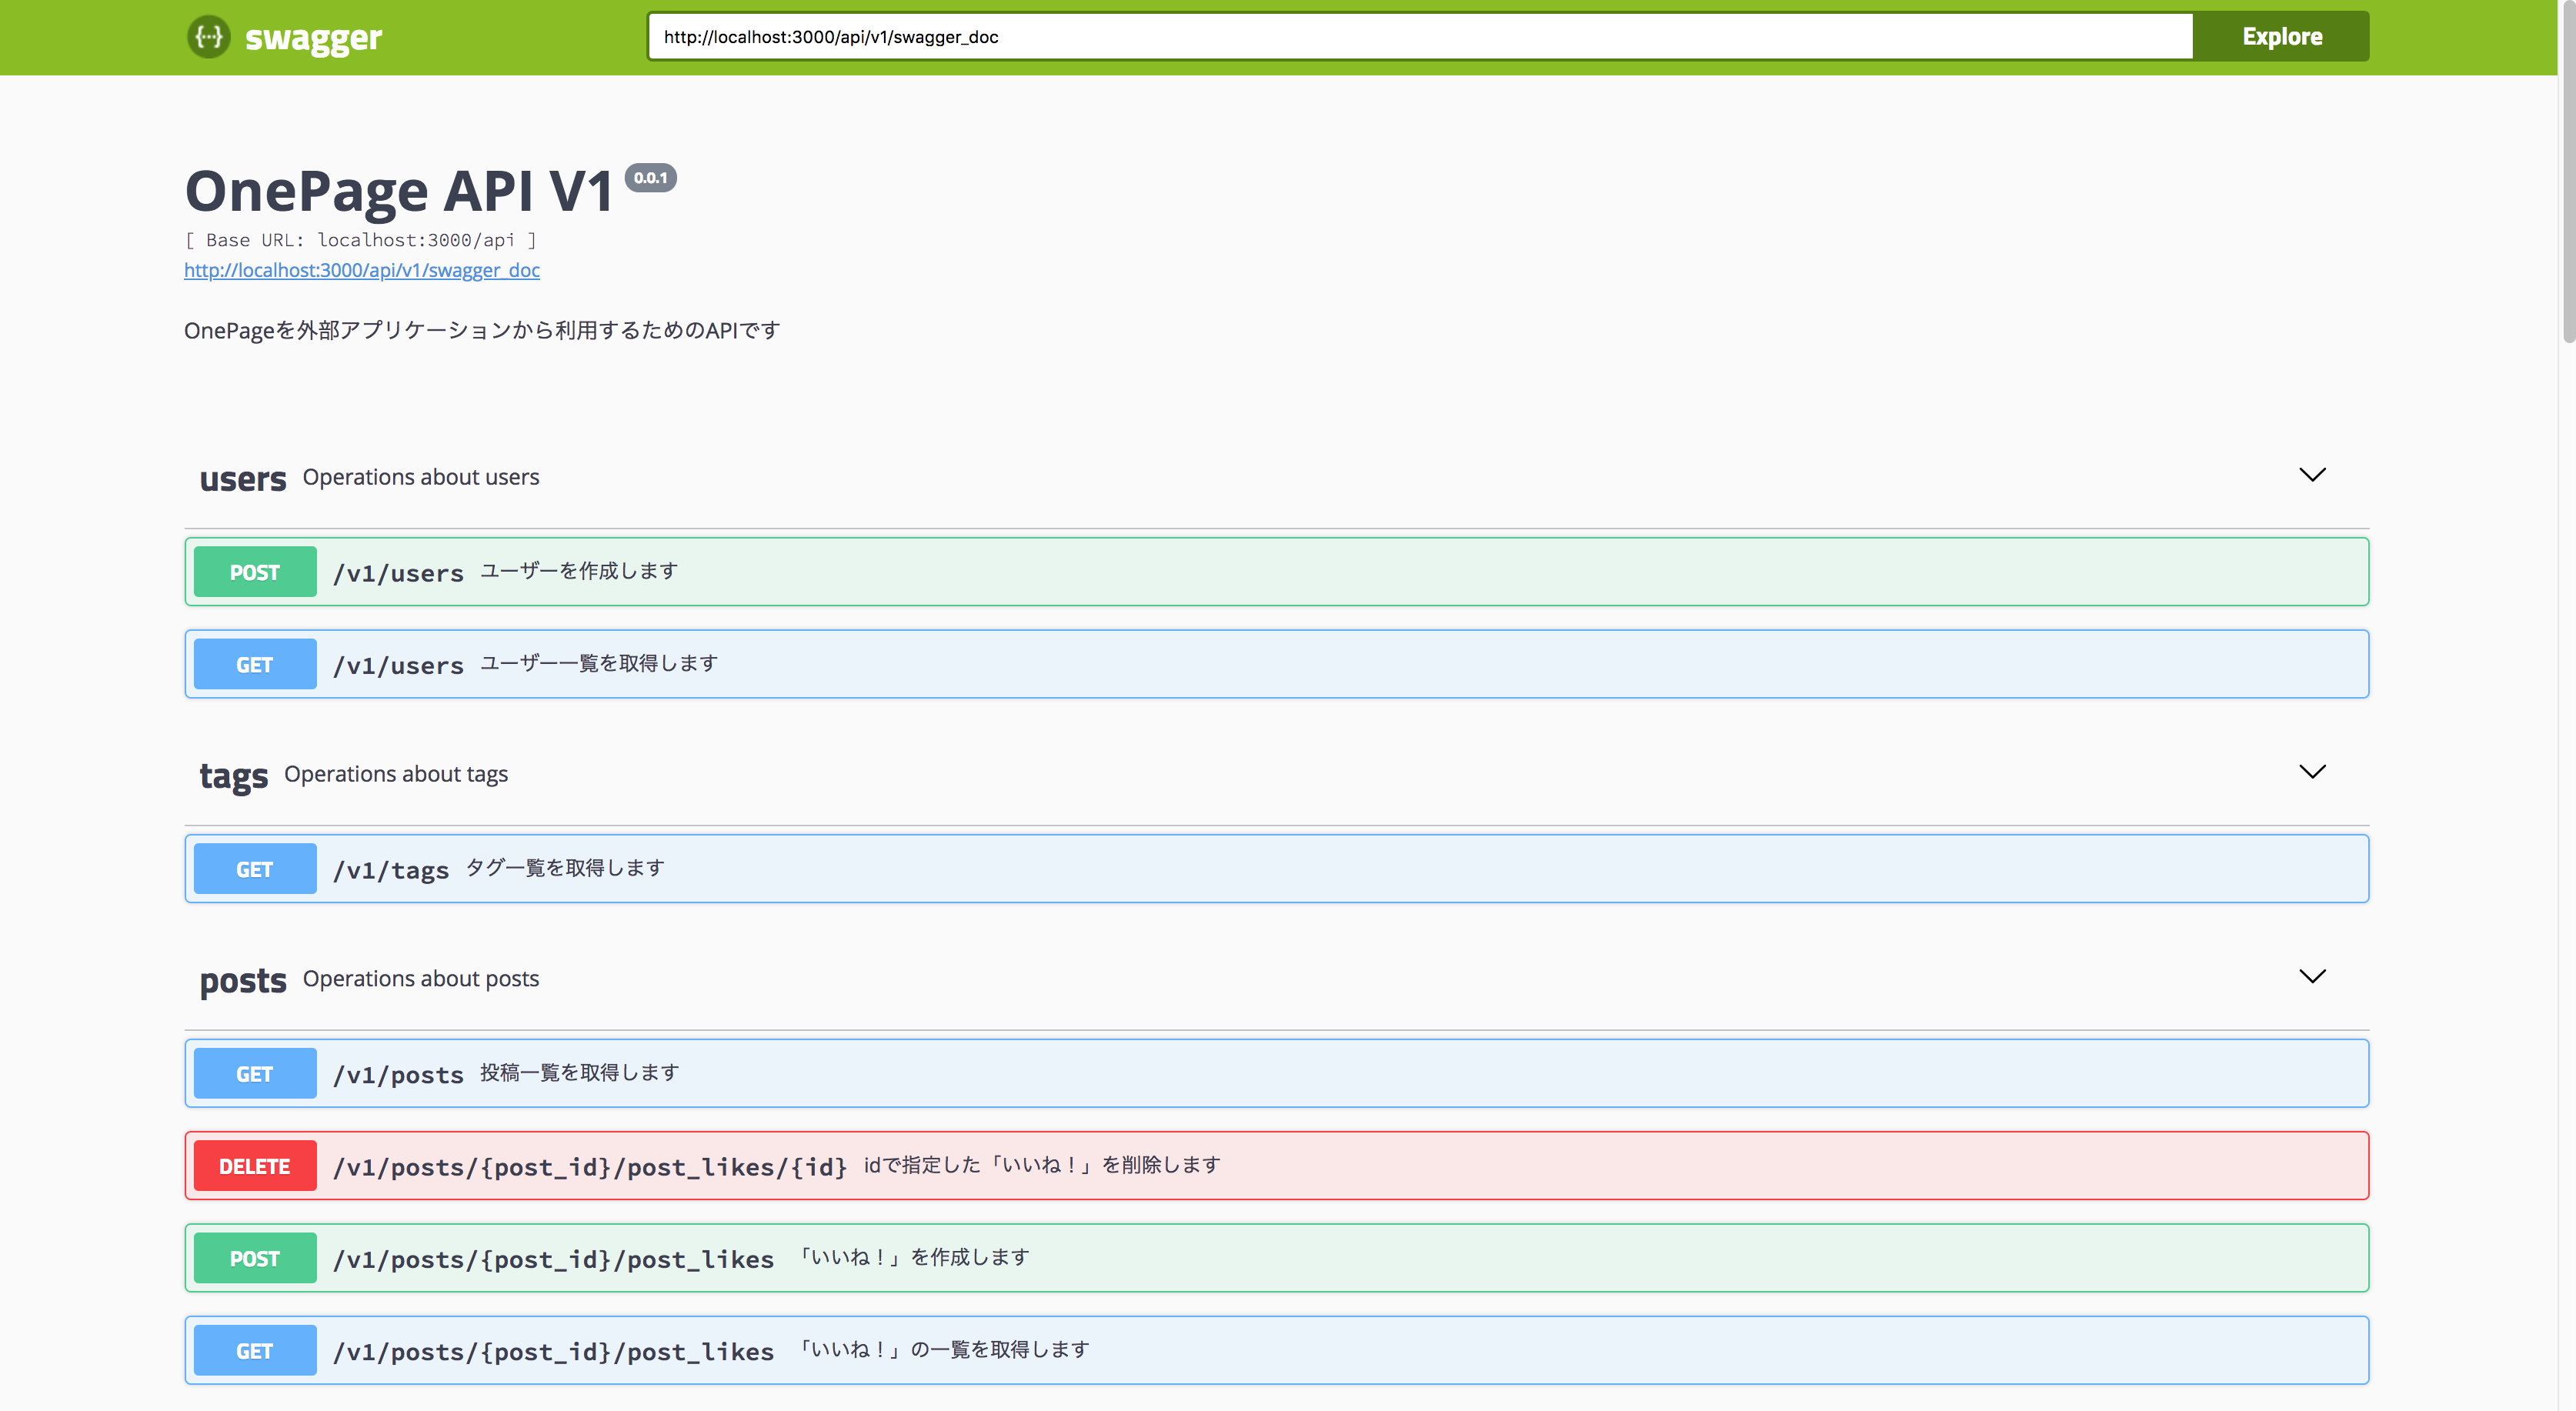This screenshot has height=1411, width=2576.
Task: Click the users section heading
Action: point(243,479)
